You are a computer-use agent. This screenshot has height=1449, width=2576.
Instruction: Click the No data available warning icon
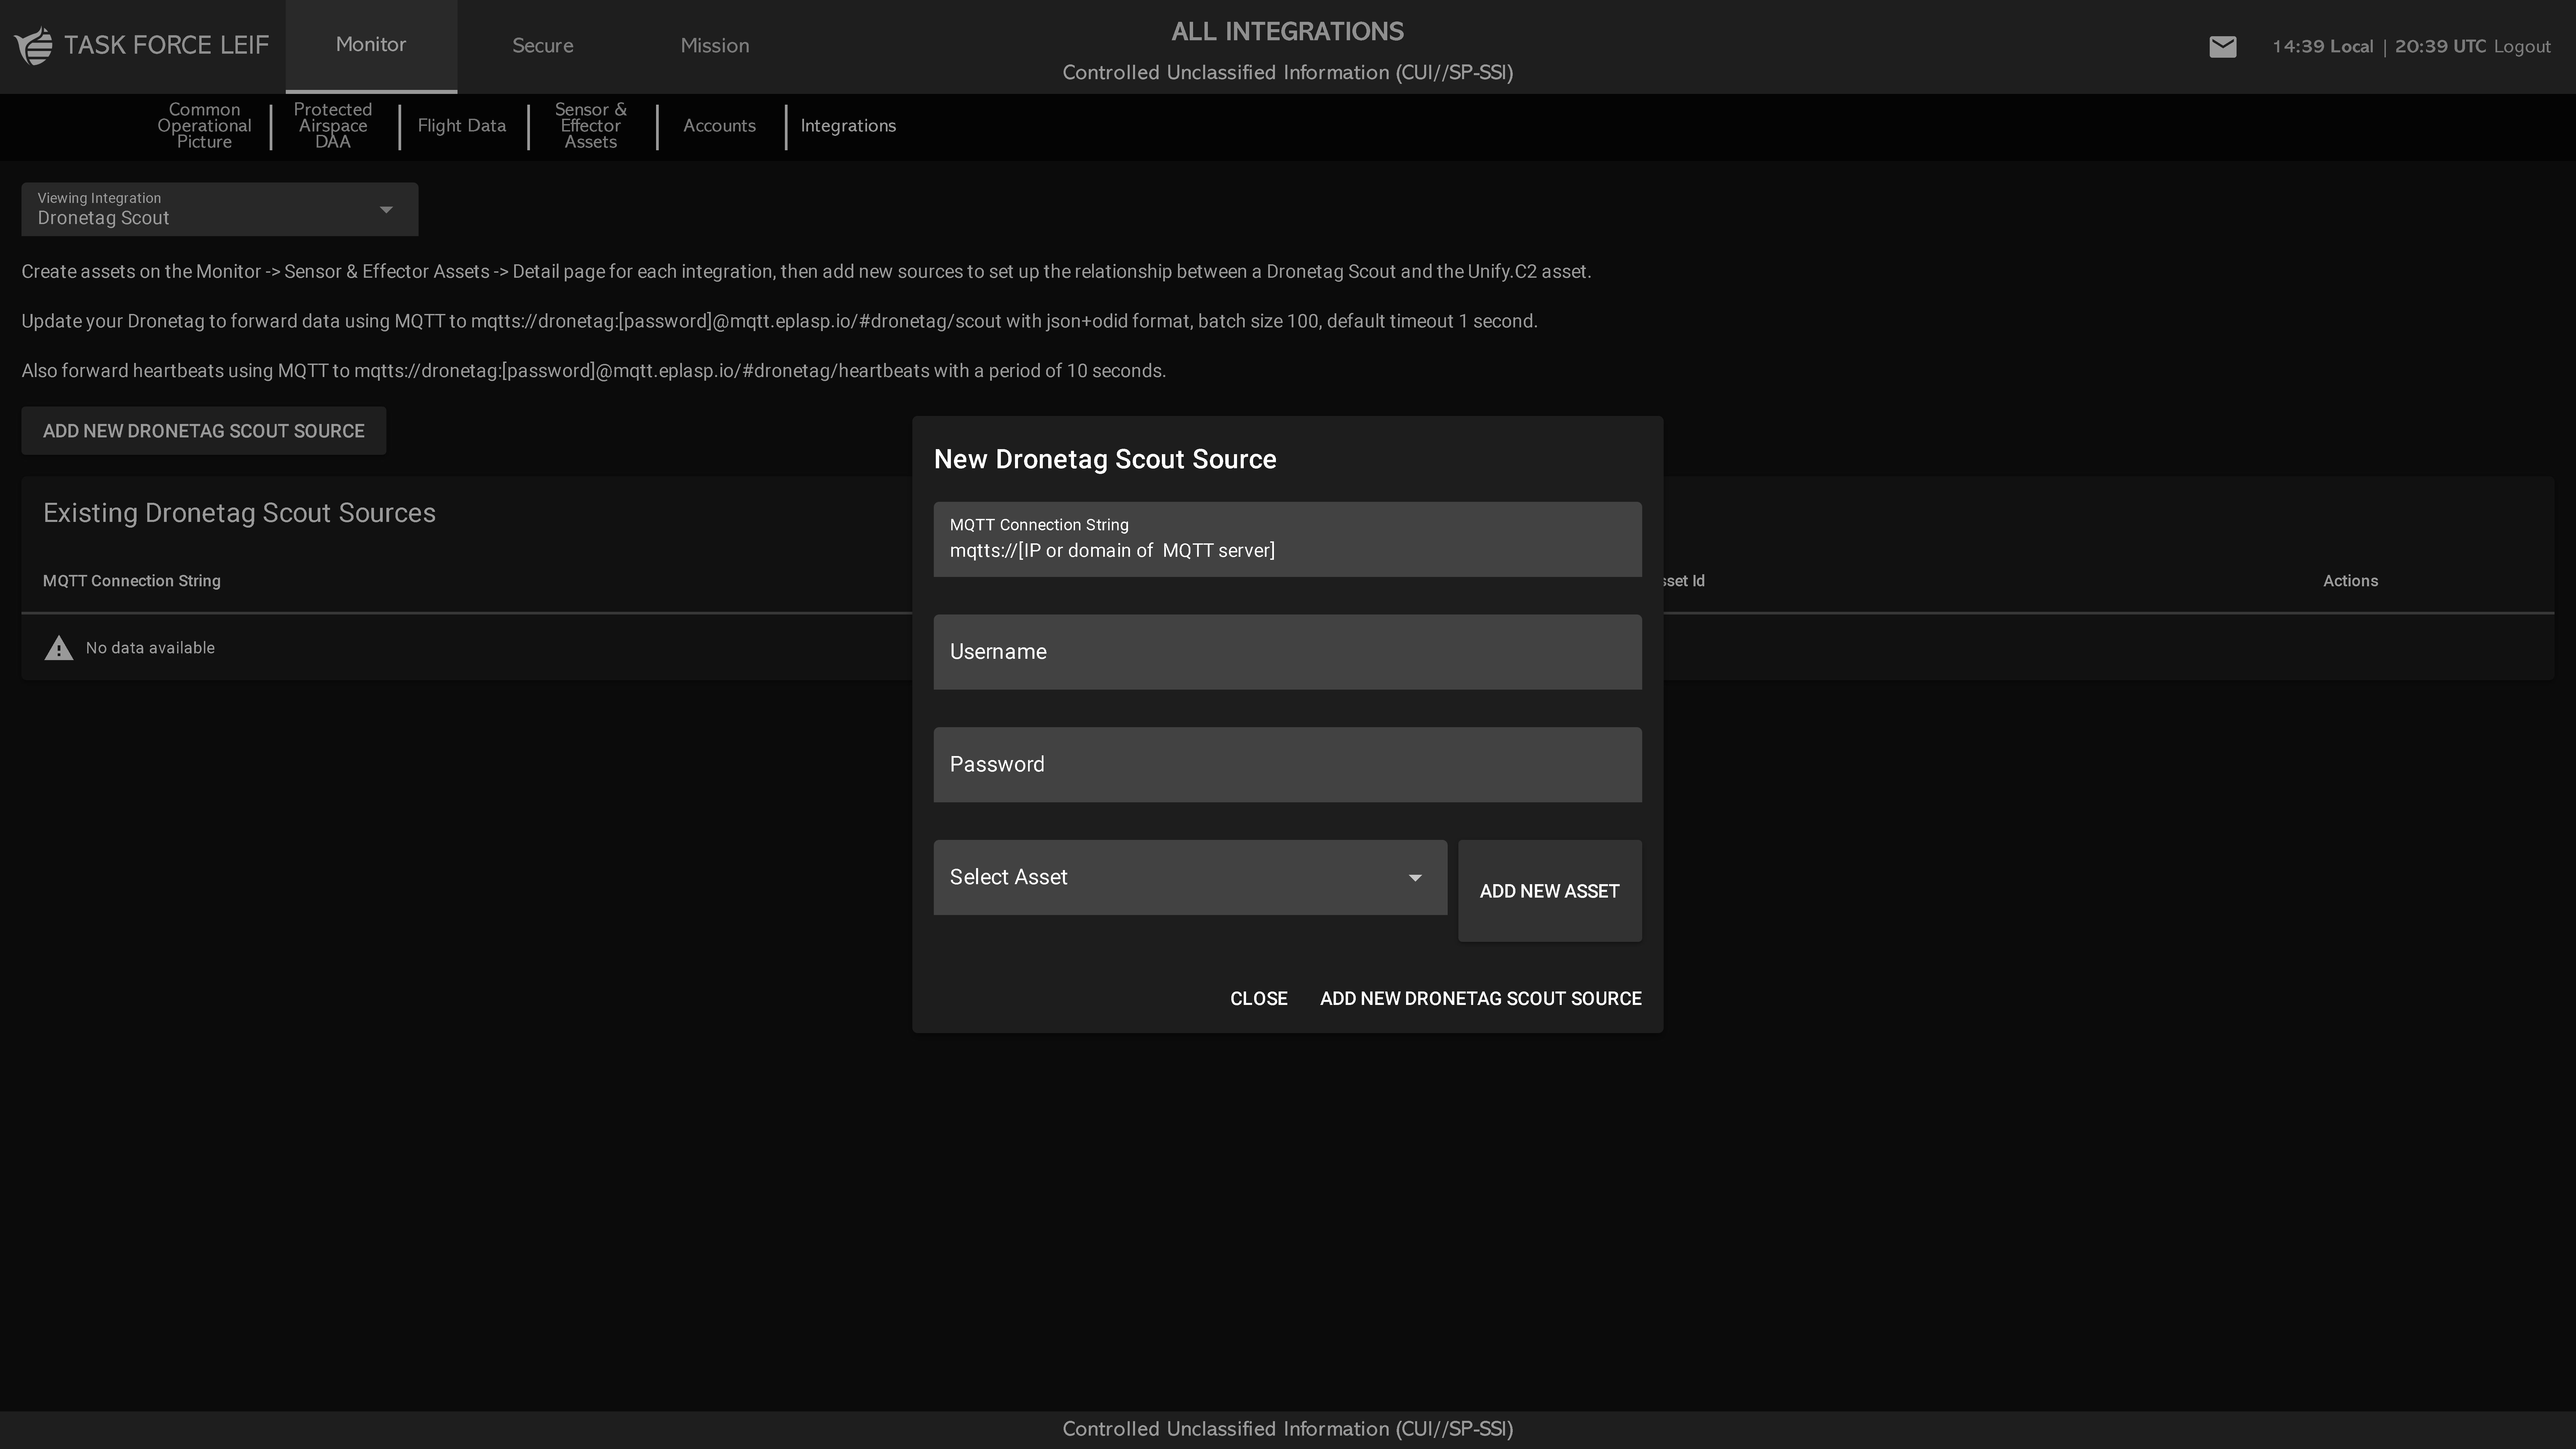point(59,648)
